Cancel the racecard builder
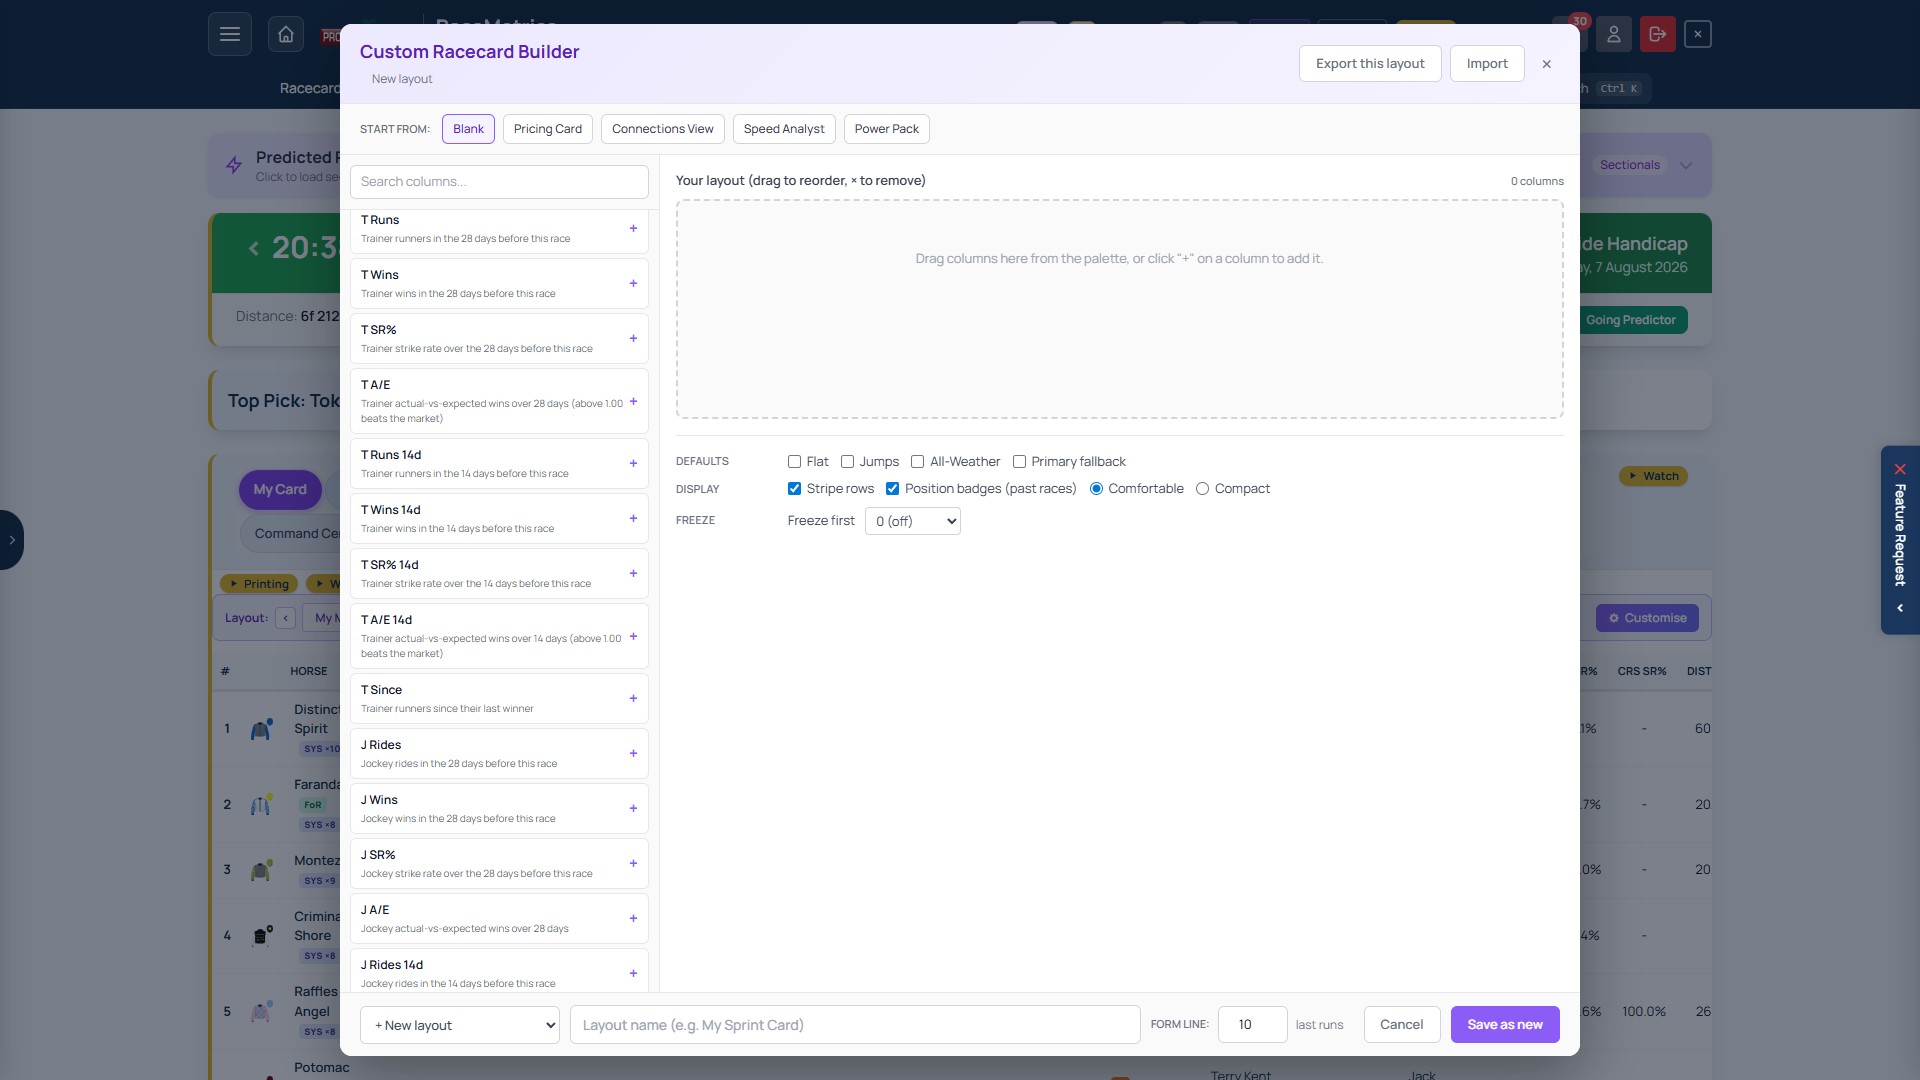1920x1080 pixels. (x=1402, y=1025)
